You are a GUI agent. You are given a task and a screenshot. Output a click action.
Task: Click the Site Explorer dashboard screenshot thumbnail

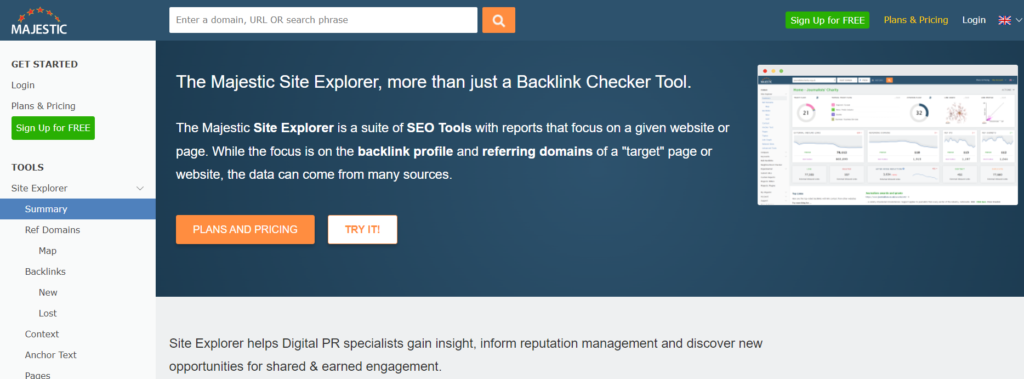pos(888,135)
